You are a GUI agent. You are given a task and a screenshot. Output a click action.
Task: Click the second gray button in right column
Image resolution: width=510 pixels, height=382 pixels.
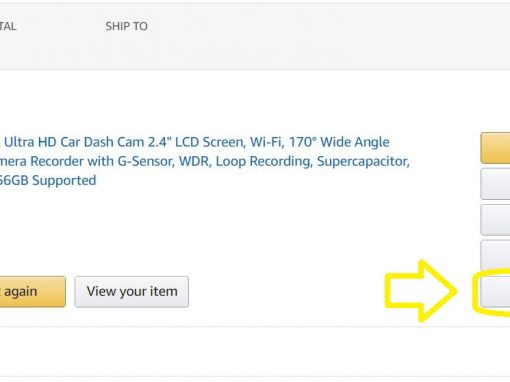click(495, 220)
